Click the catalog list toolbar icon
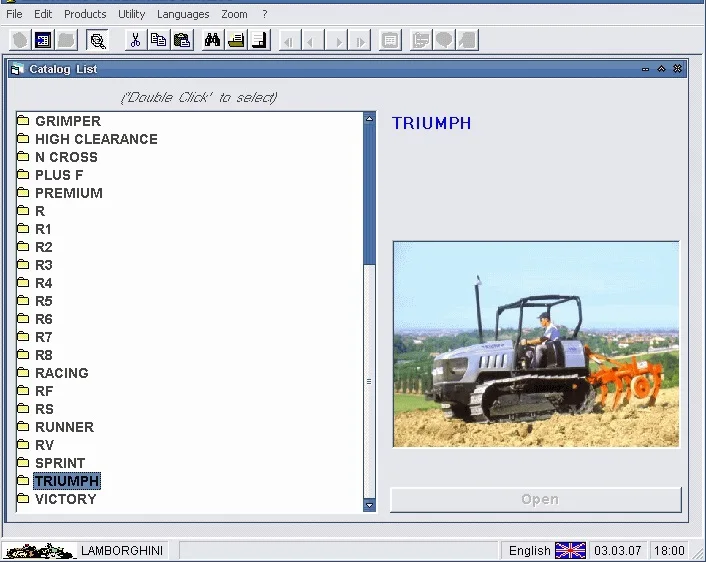 [43, 41]
